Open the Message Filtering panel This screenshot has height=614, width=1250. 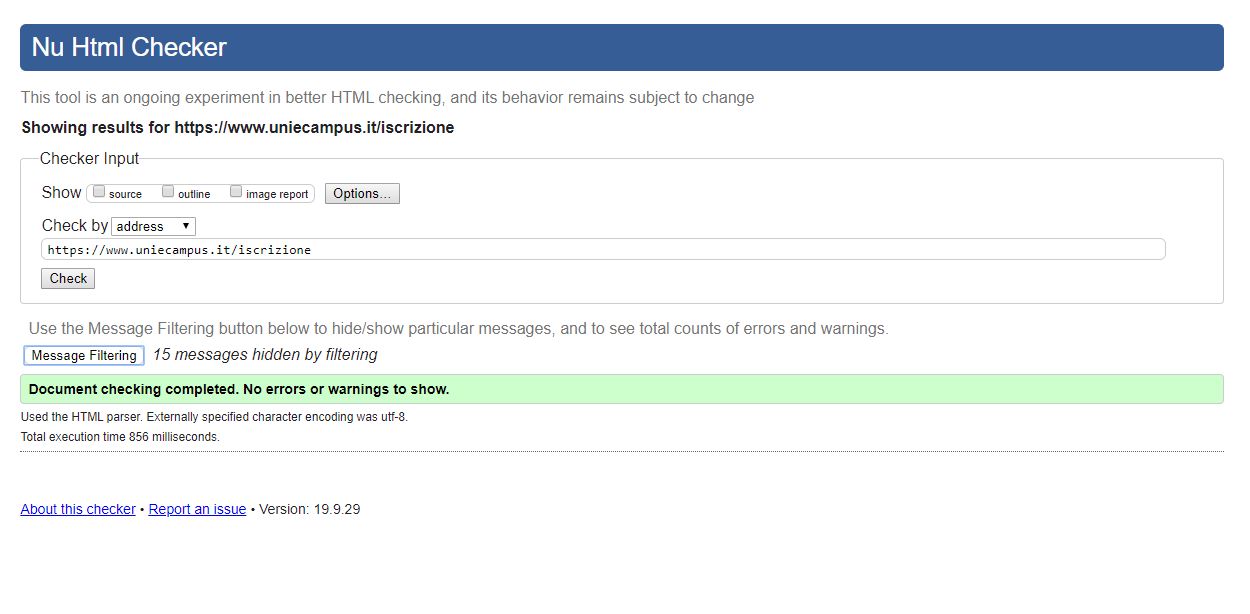pos(84,355)
